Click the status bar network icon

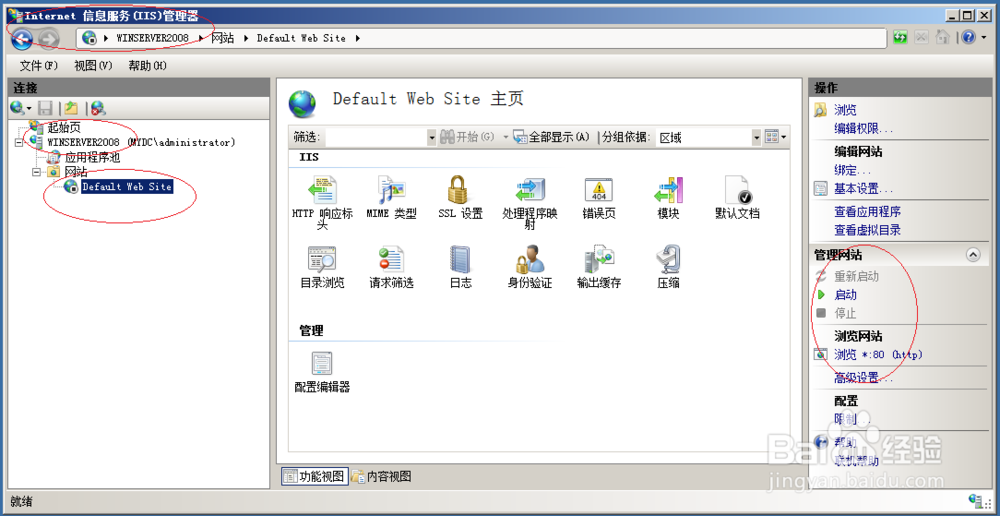976,501
